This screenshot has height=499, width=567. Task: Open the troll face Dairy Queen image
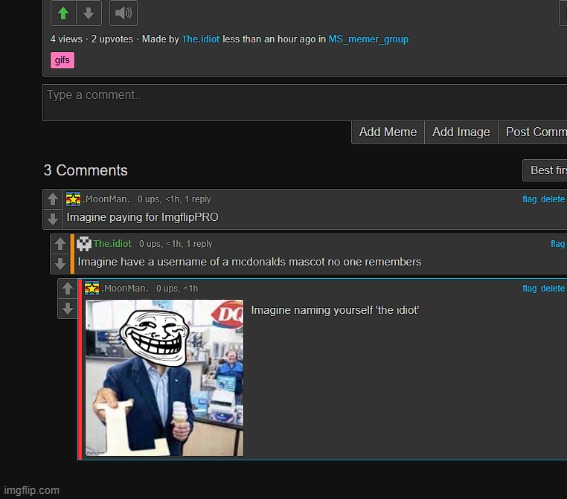click(x=164, y=378)
